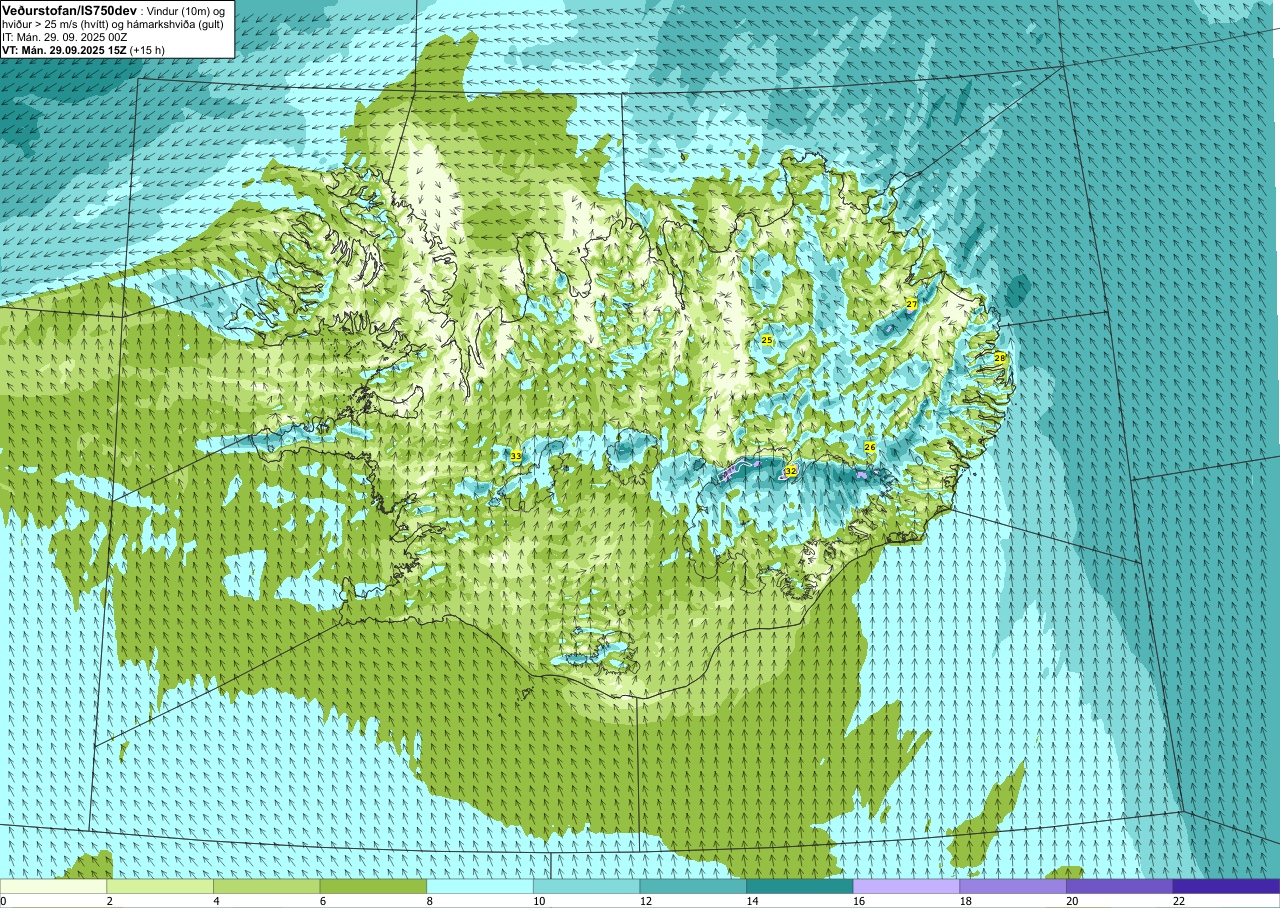This screenshot has width=1280, height=908.
Task: Click the hviður > 25 m/s description line
Action: 113,23
